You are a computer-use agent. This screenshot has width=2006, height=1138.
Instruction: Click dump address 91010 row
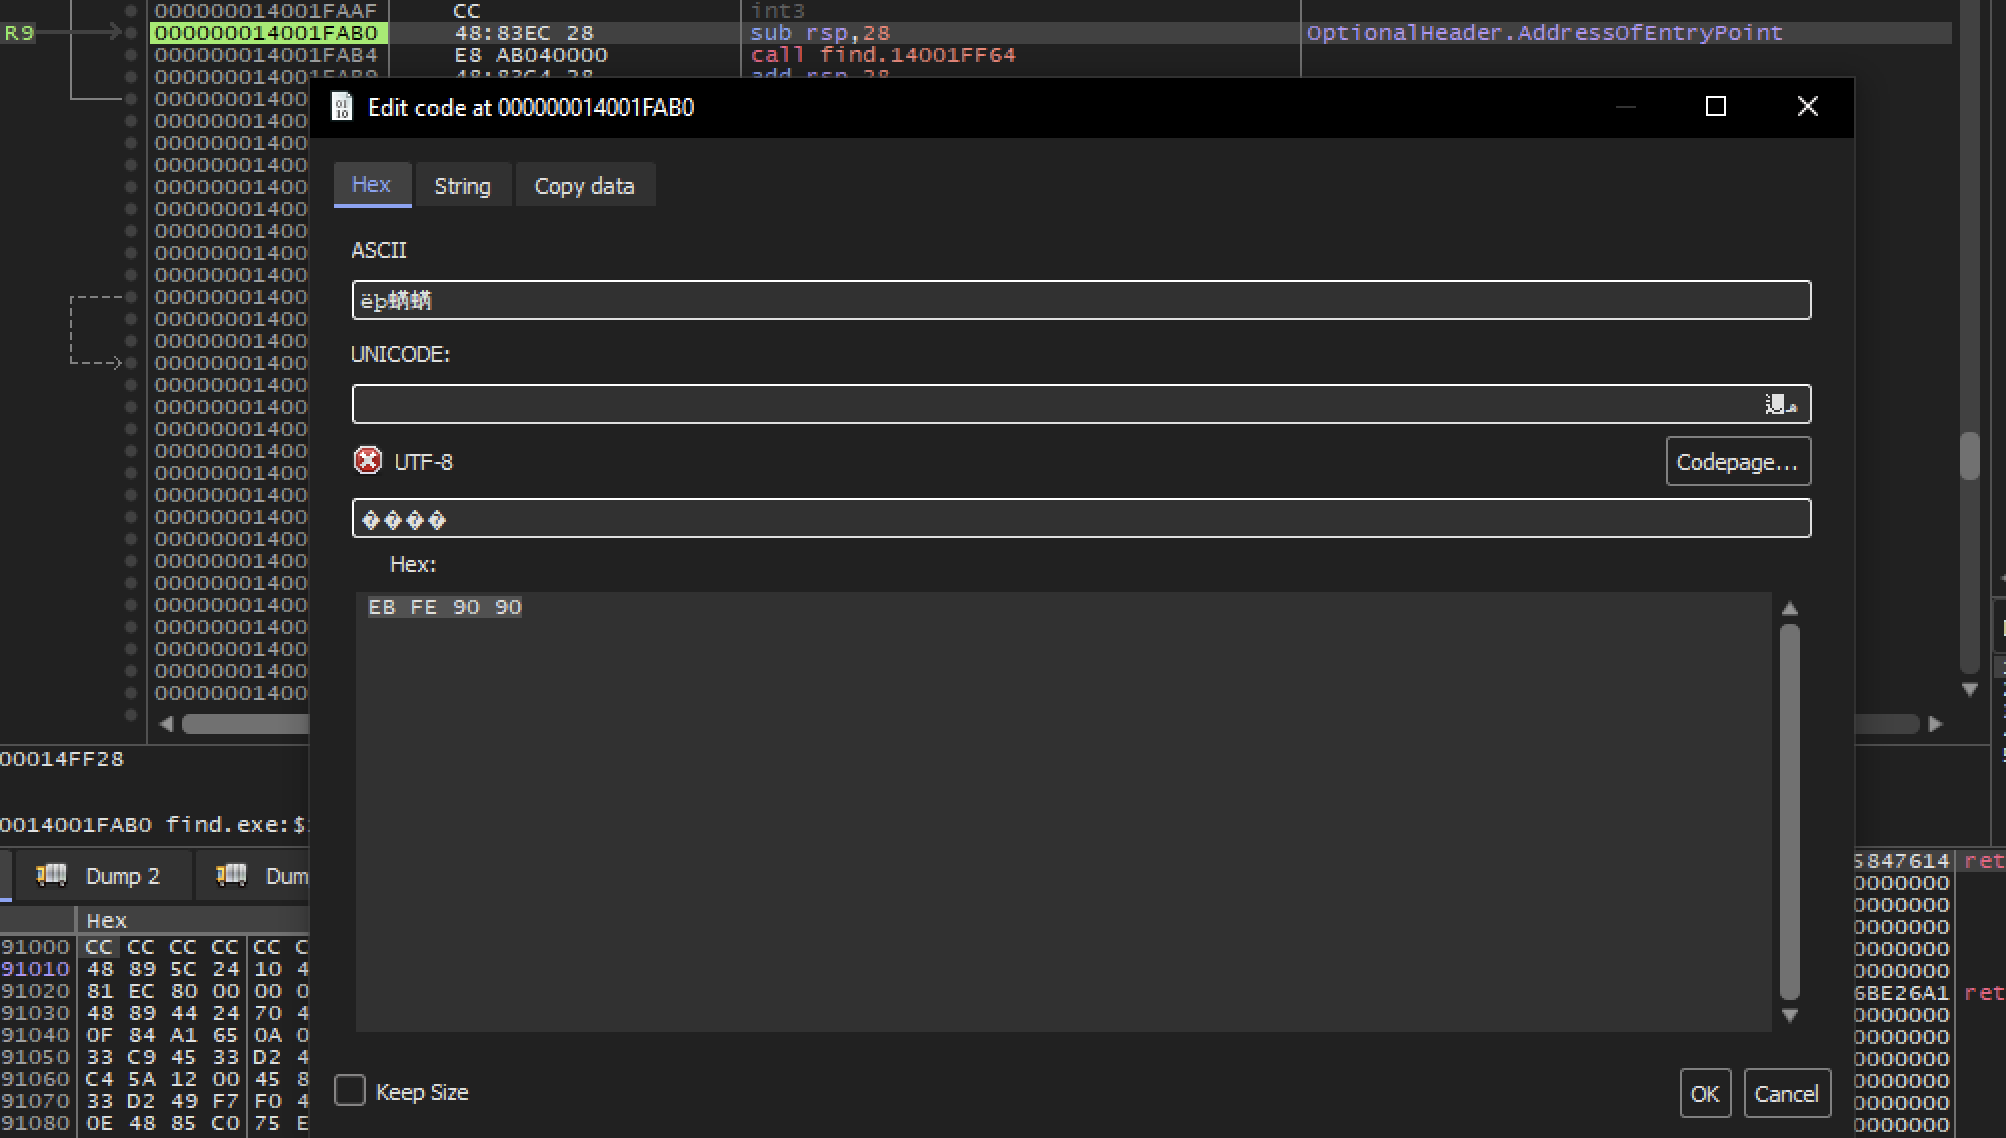point(35,969)
